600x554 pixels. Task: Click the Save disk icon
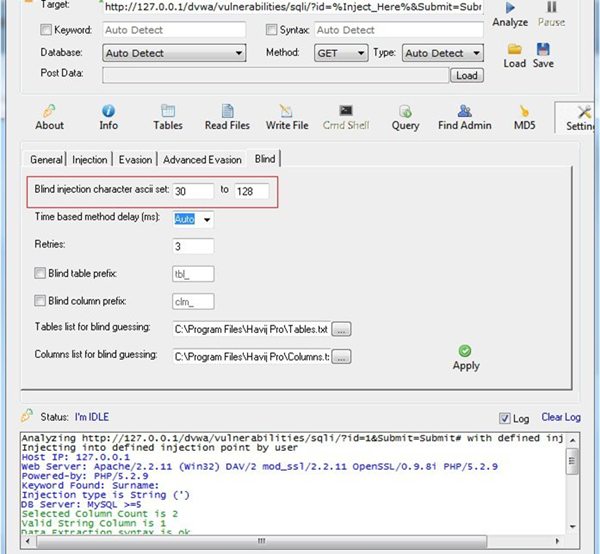tap(543, 54)
